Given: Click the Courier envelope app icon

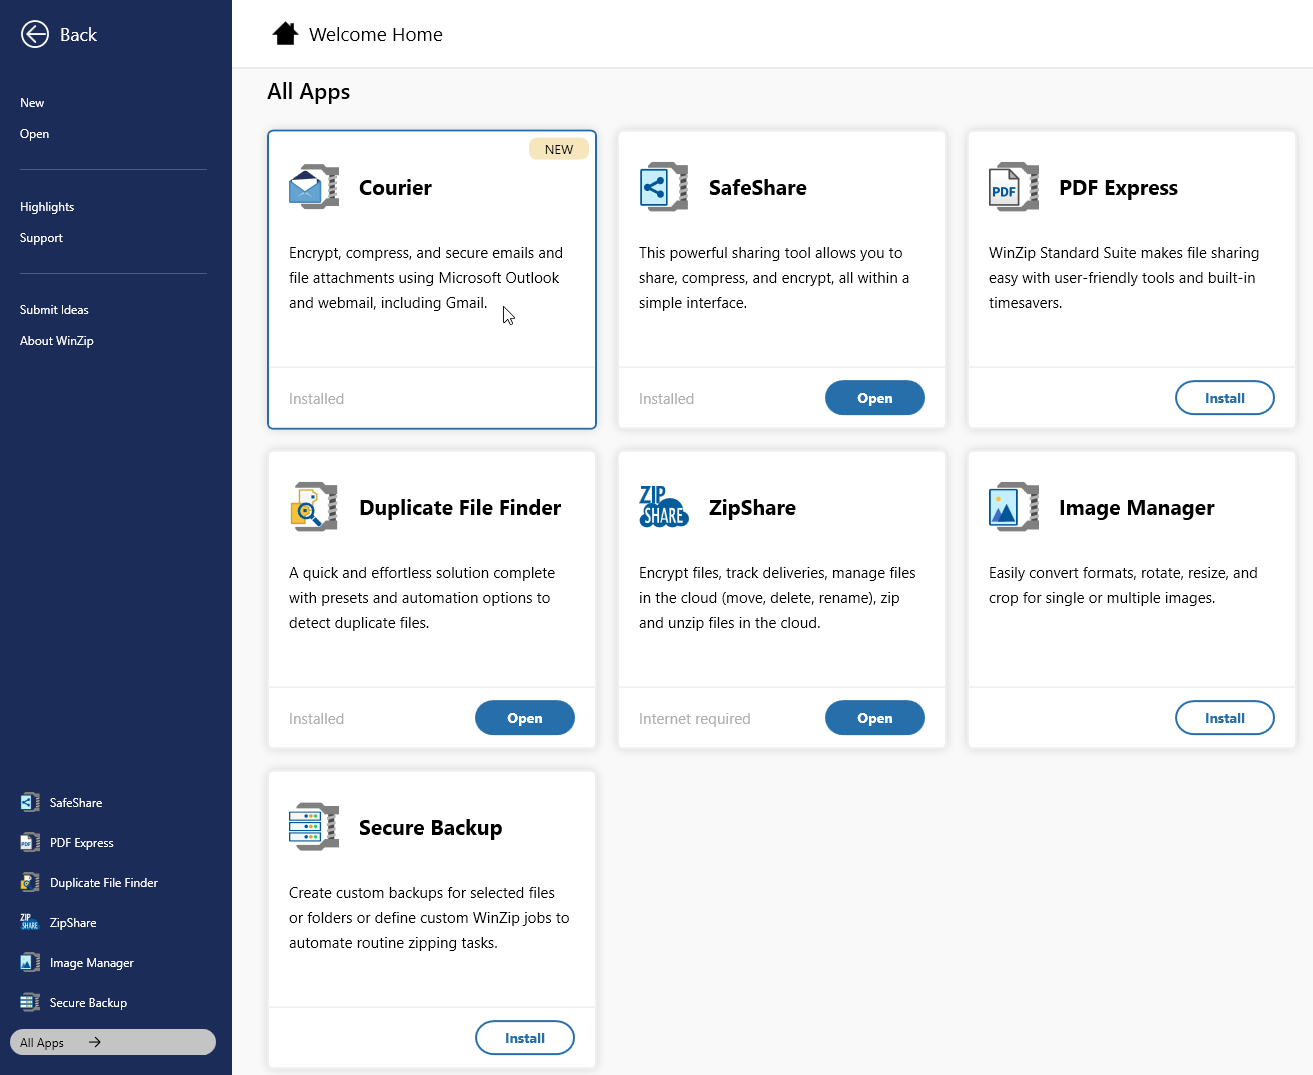Looking at the screenshot, I should pyautogui.click(x=314, y=187).
